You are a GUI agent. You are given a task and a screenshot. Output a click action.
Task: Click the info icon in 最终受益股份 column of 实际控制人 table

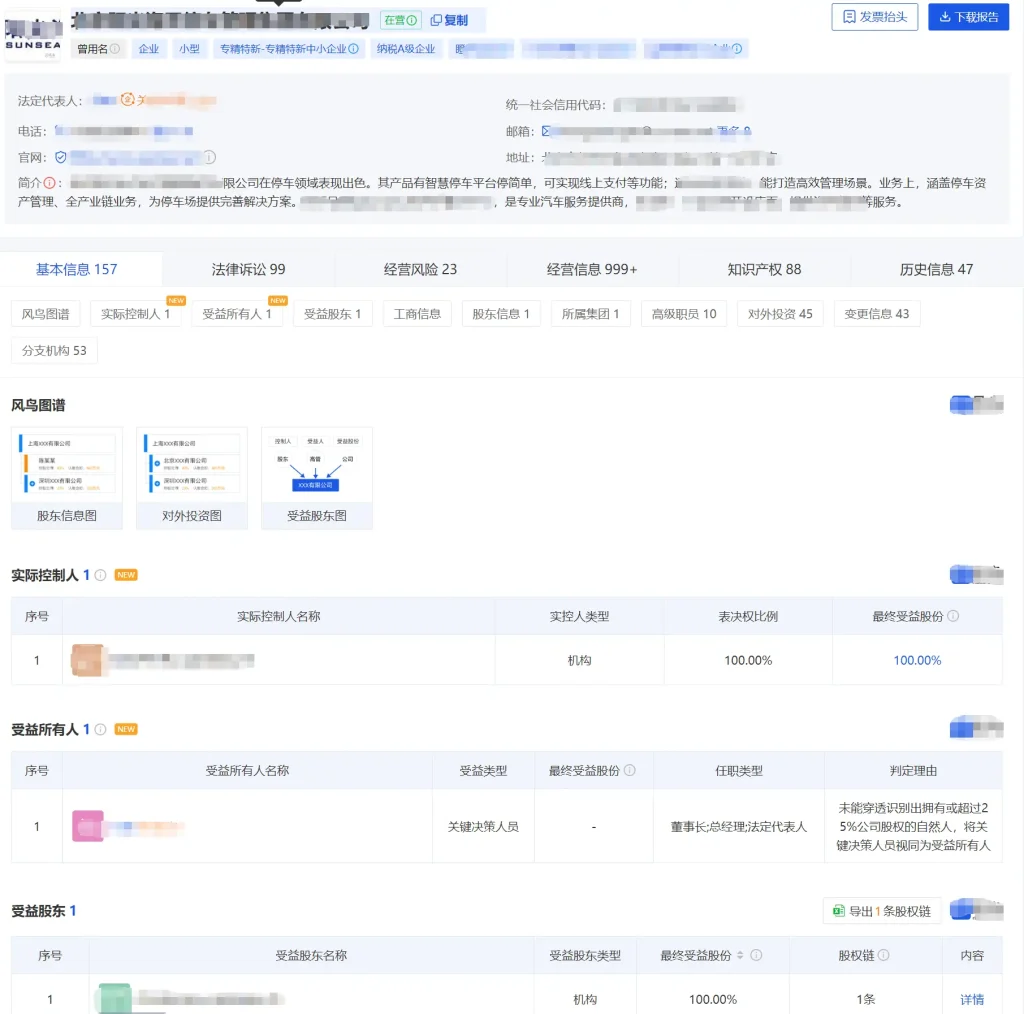953,616
